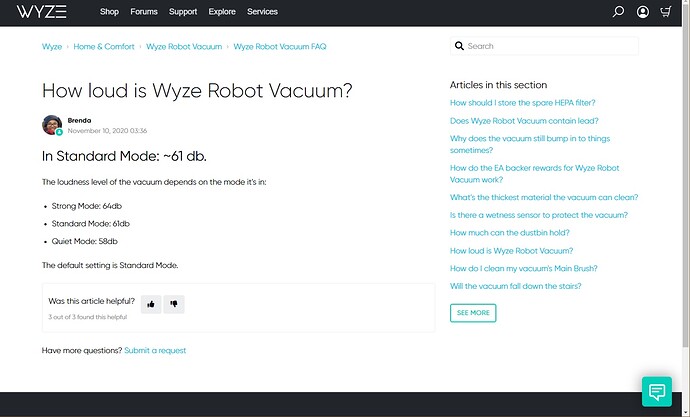Click the 'Quiet Mode: 58db' bullet text
The height and width of the screenshot is (417, 690).
(x=84, y=241)
